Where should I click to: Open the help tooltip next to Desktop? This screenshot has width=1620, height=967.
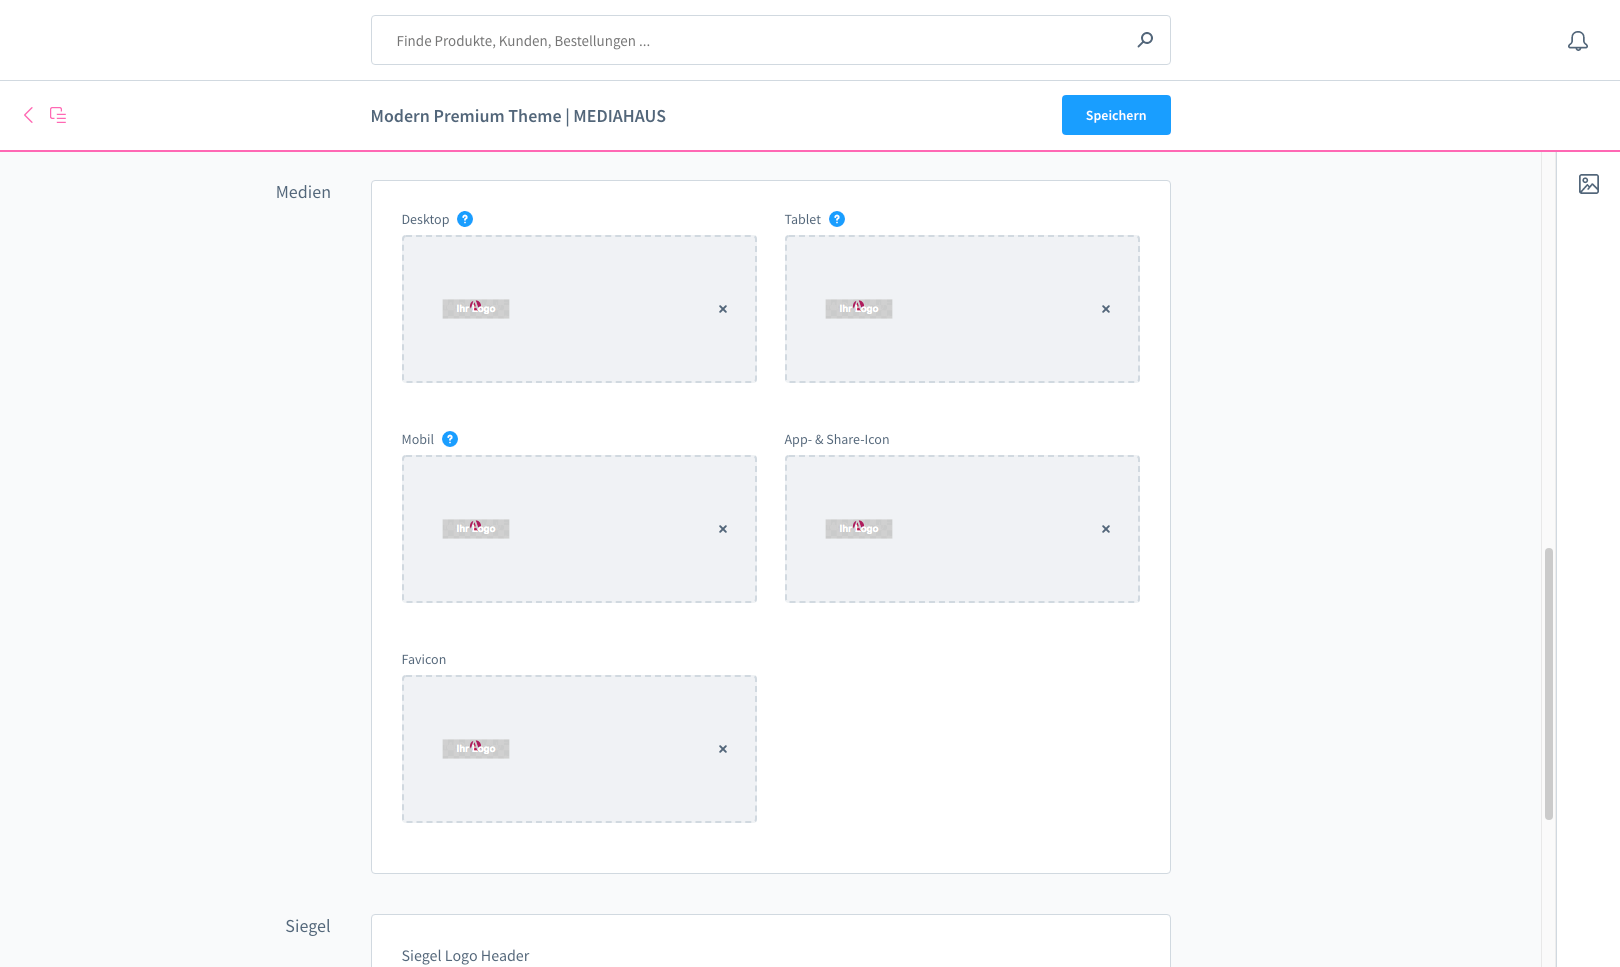(465, 218)
